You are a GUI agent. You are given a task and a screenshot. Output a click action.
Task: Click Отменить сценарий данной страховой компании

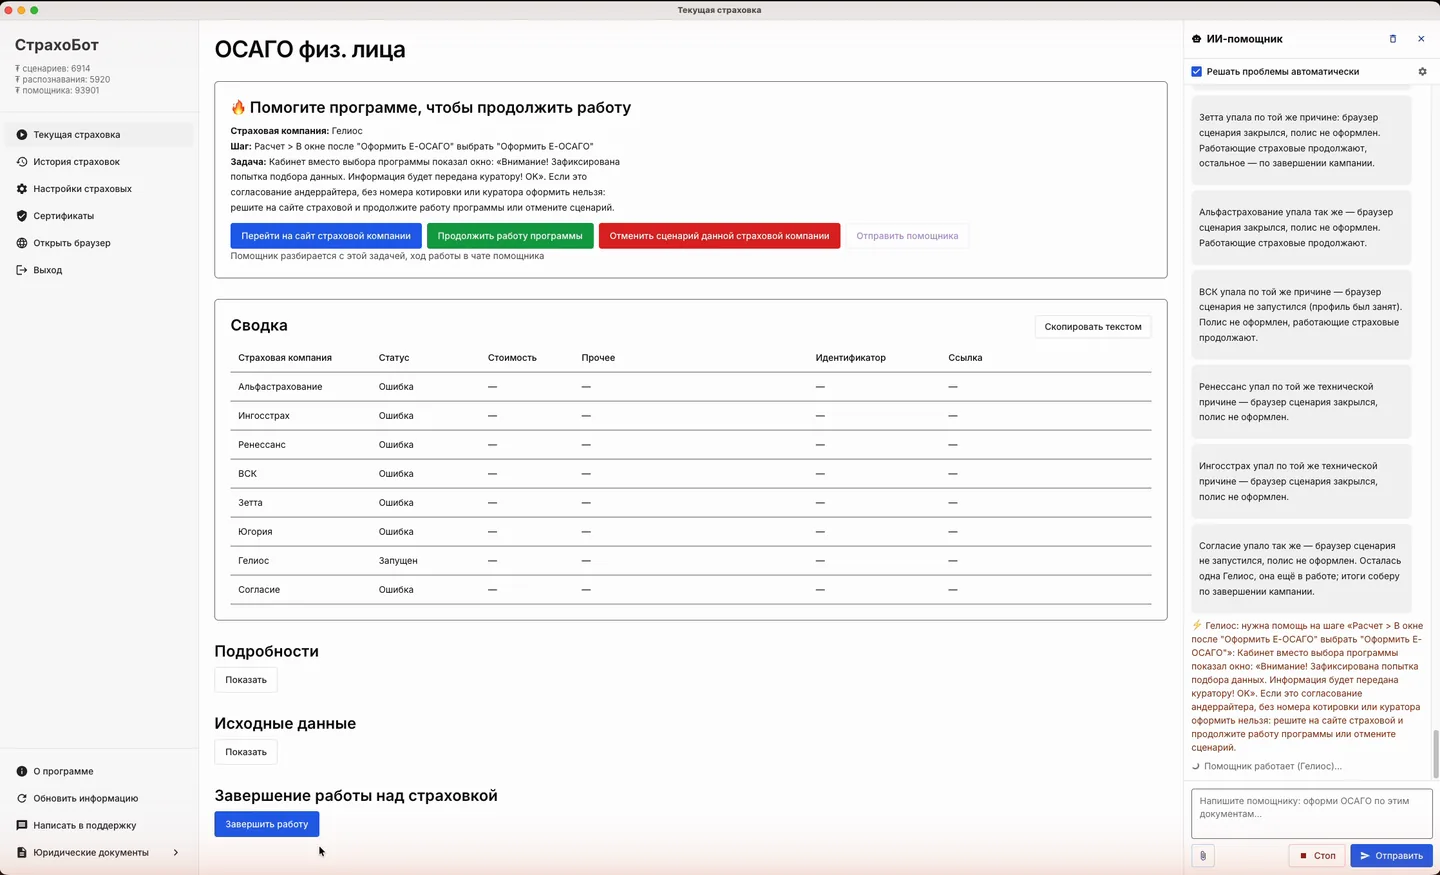pos(719,236)
